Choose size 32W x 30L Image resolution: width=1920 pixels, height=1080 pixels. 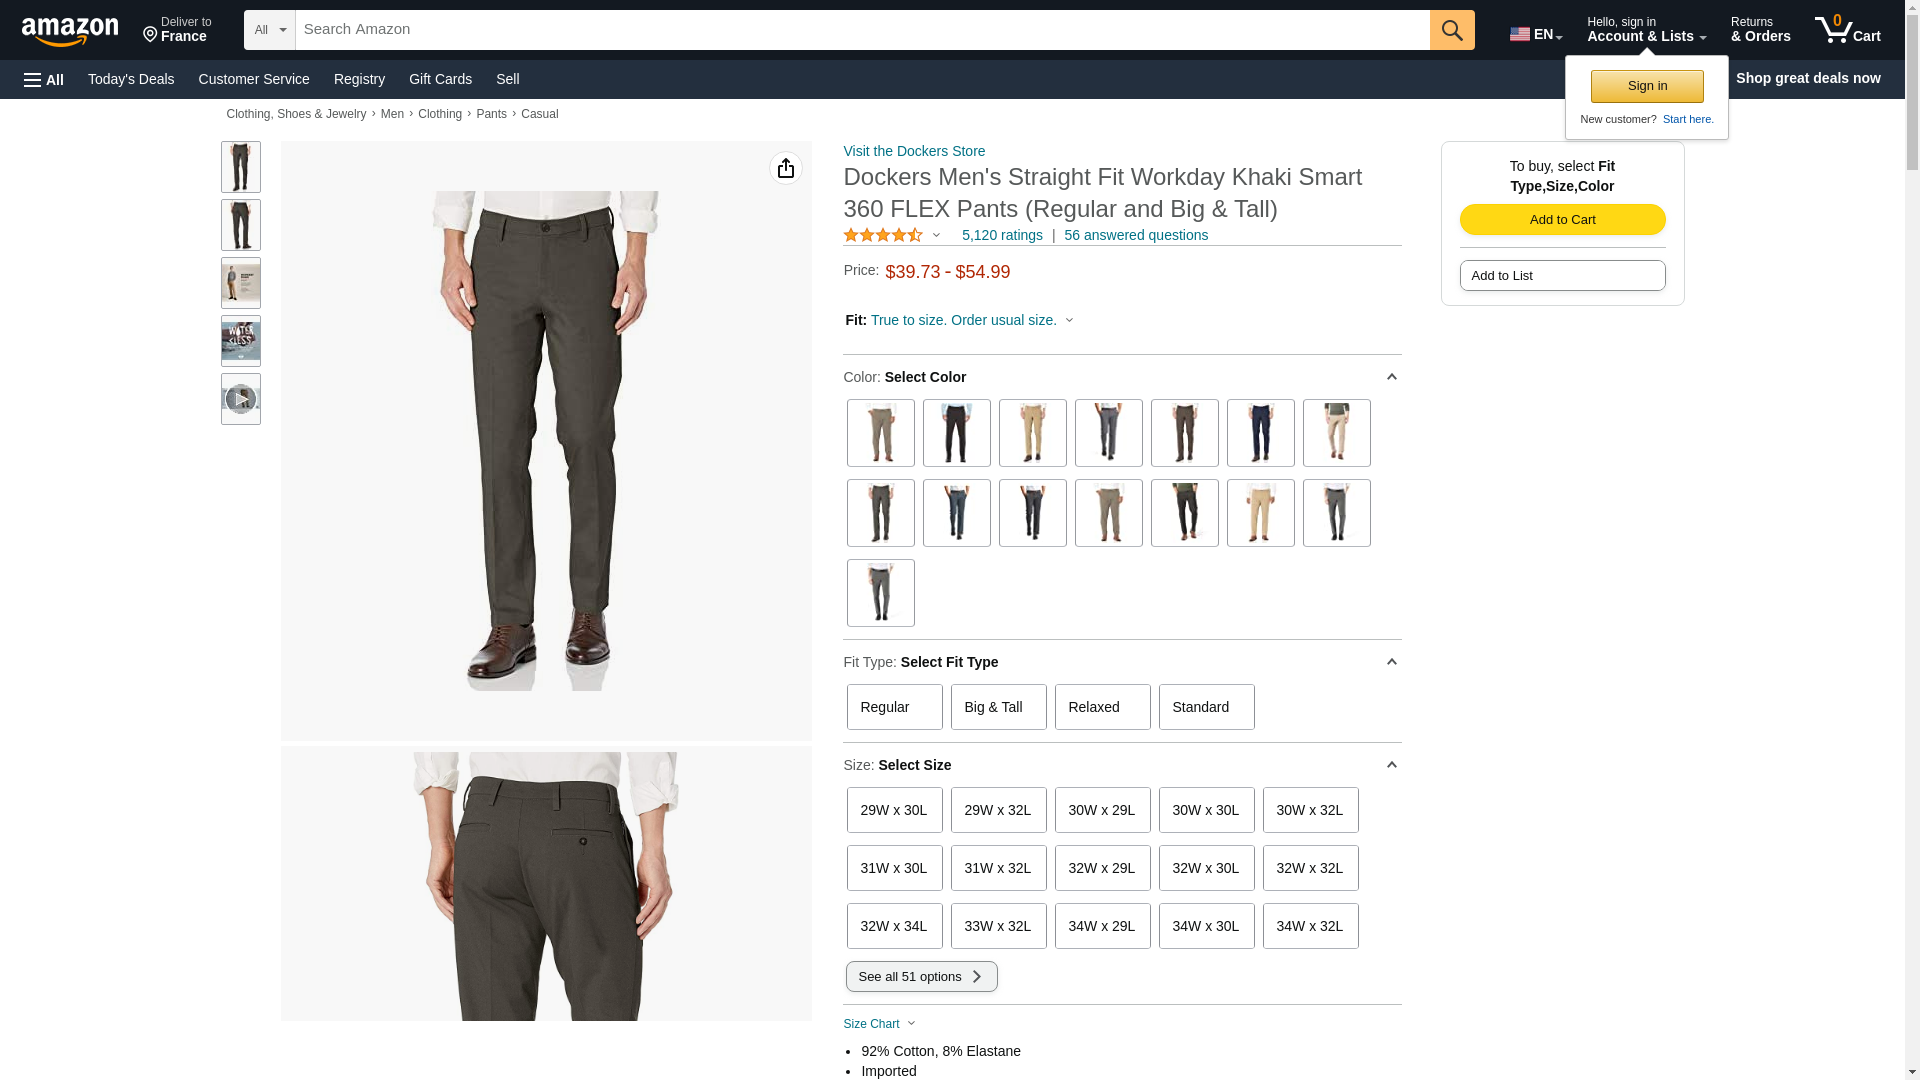1207,868
